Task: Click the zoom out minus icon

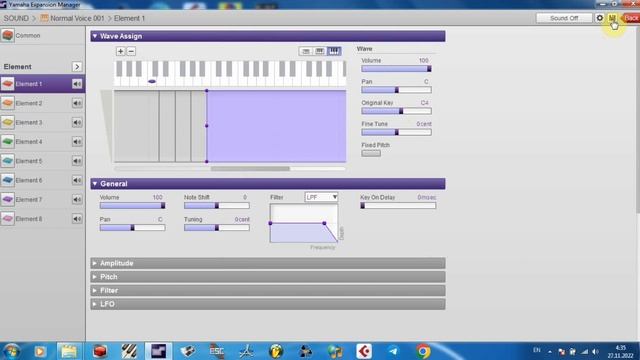Action: [x=131, y=51]
